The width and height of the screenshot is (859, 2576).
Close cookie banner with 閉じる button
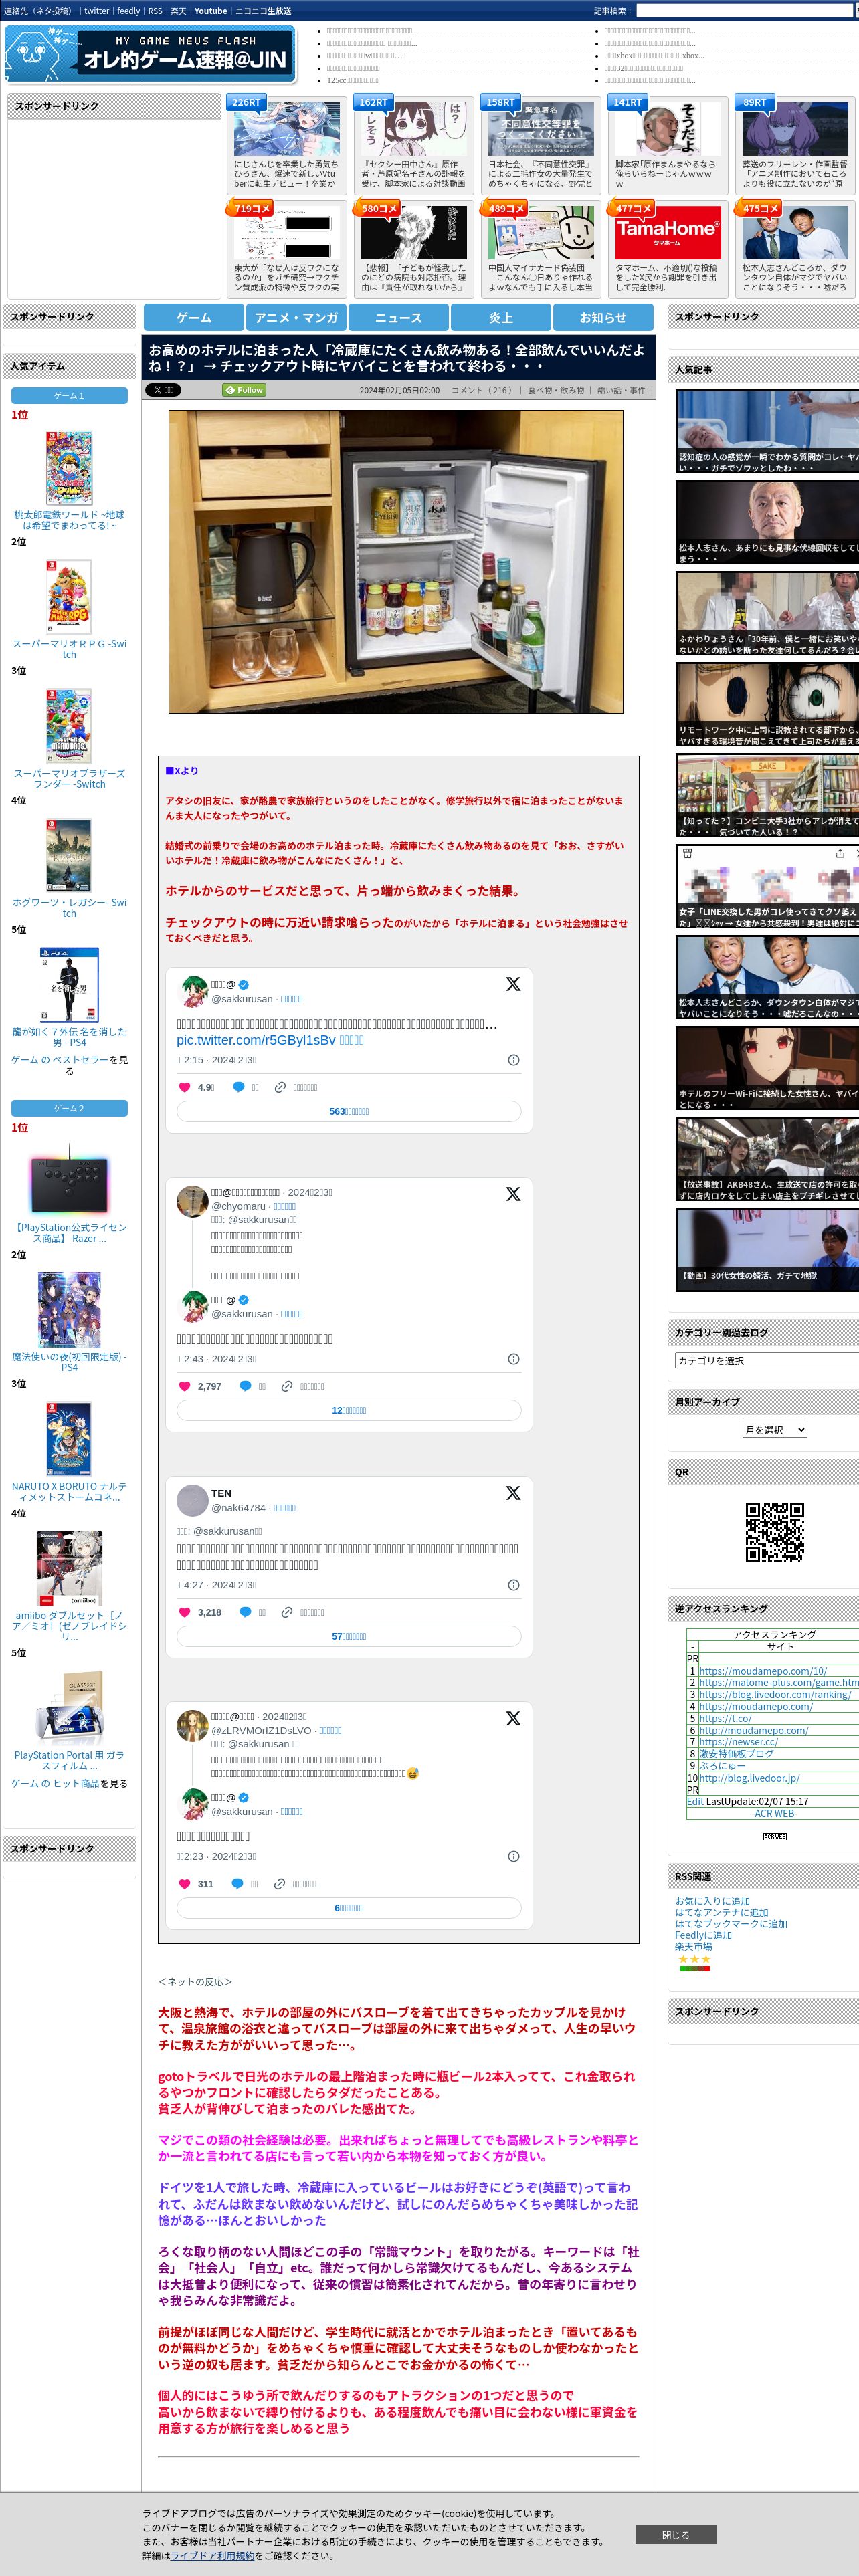point(675,2535)
